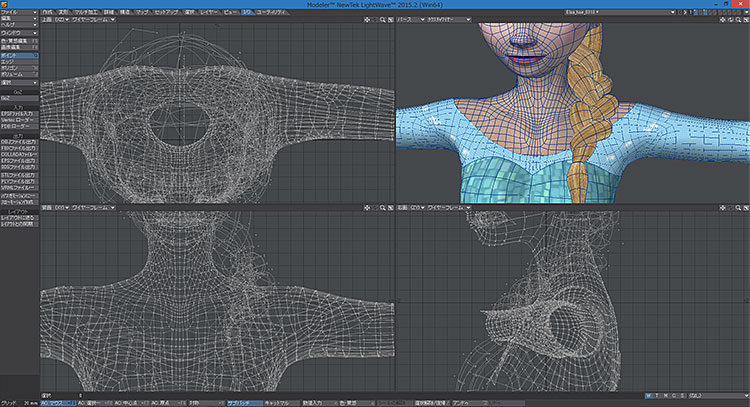750x407 pixels.
Task: Open the ウィンドウ (Window) dropdown
Action: [19, 33]
